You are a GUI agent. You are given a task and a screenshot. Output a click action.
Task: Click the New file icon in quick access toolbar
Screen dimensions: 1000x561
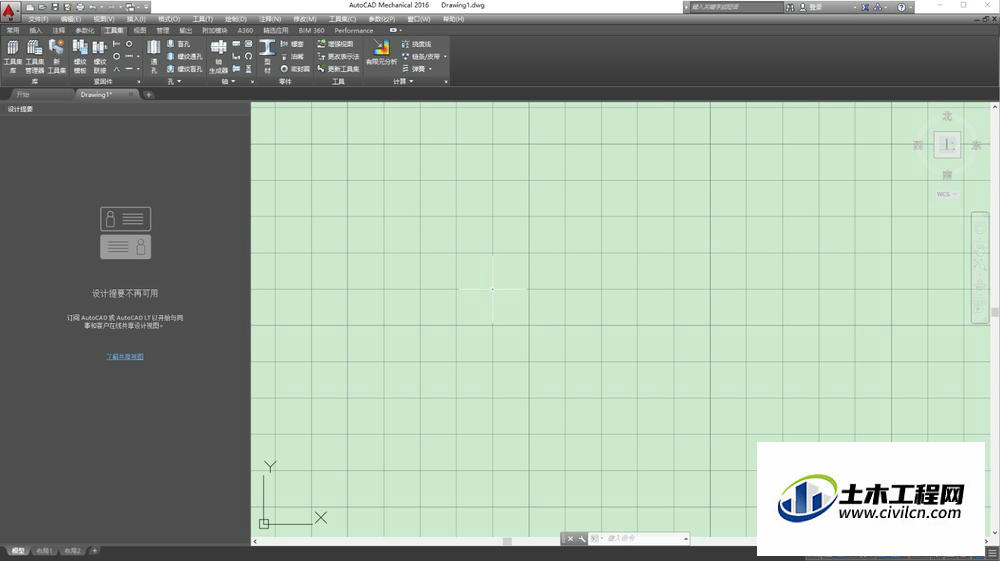pos(30,7)
